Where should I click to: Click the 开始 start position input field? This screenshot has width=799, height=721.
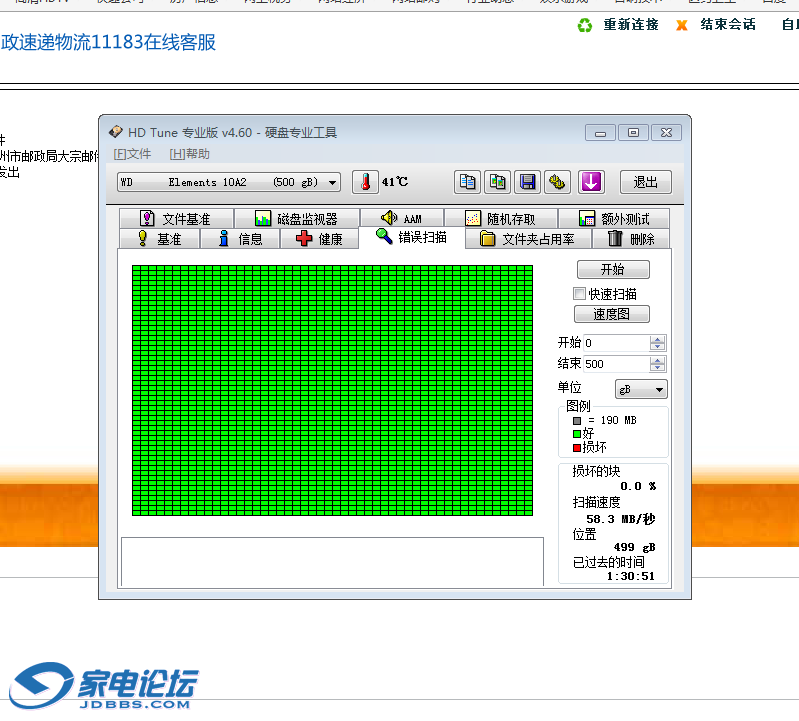(x=617, y=343)
